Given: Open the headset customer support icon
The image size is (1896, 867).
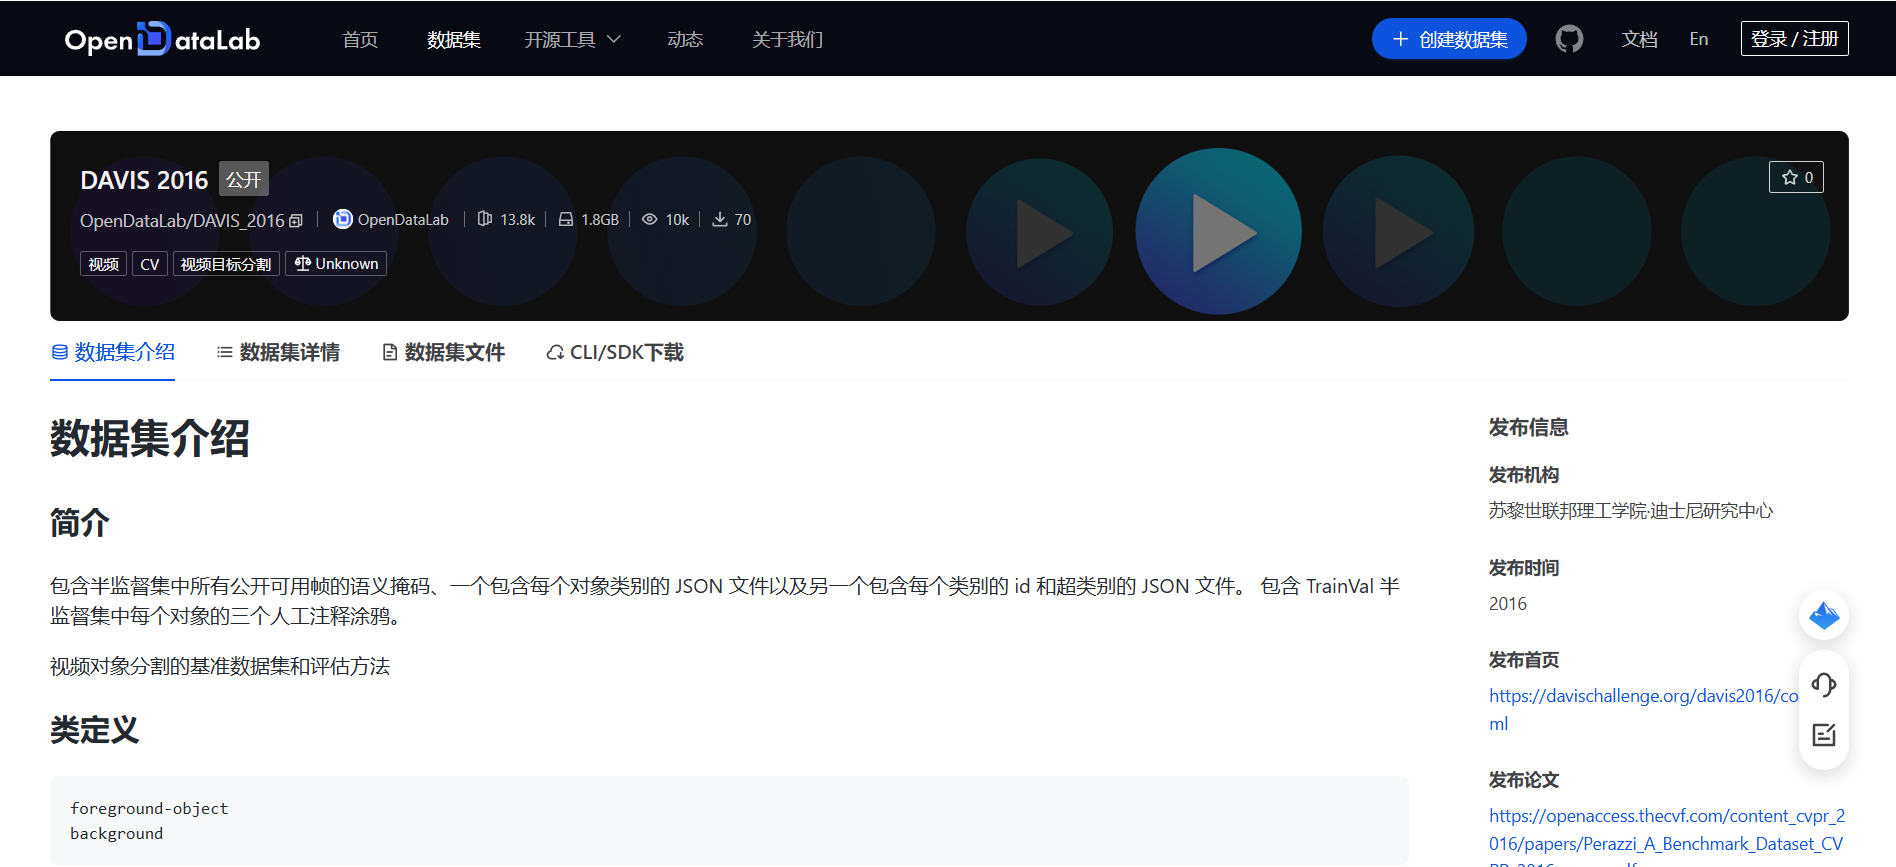Looking at the screenshot, I should click(x=1824, y=685).
